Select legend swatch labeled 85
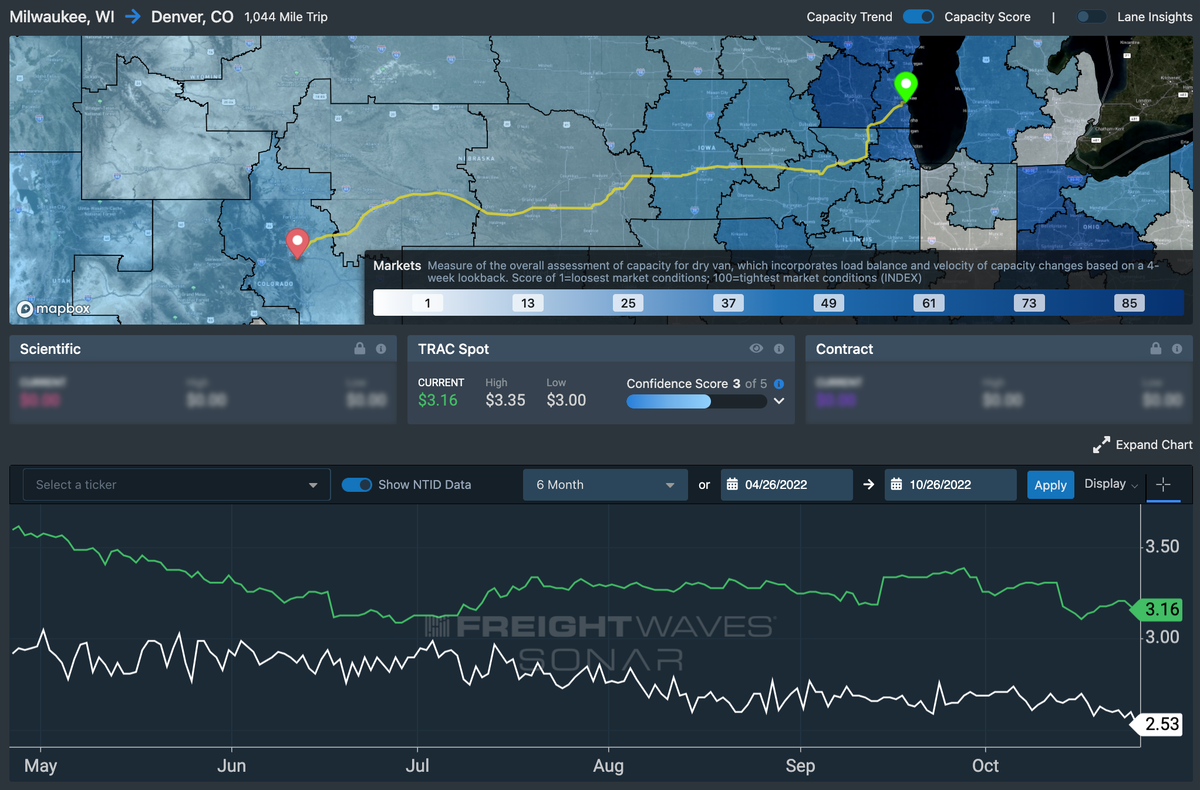This screenshot has height=790, width=1200. [x=1130, y=303]
